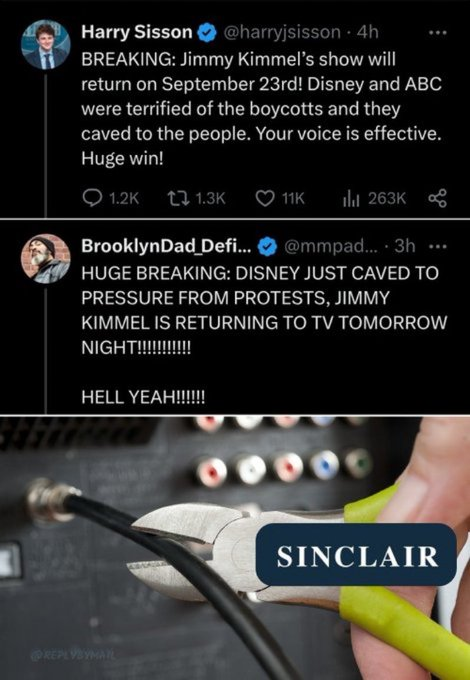Image resolution: width=470 pixels, height=680 pixels.
Task: Open the three-dot menu on Harry Sisson's tweet
Action: (x=438, y=33)
